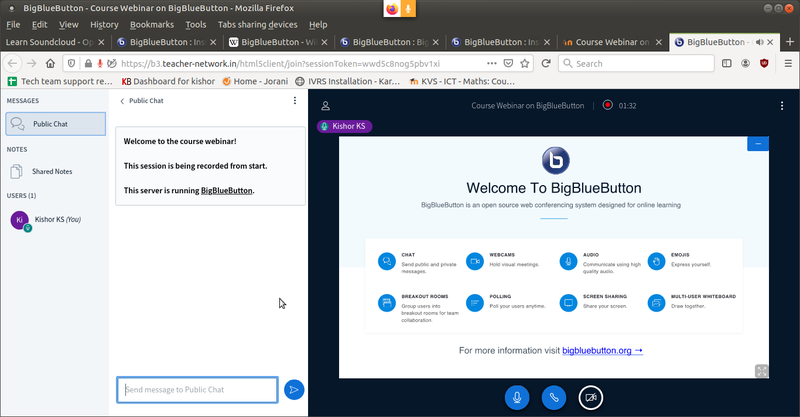800x417 pixels.
Task: Open the Tabs sharing devices menu
Action: click(257, 24)
